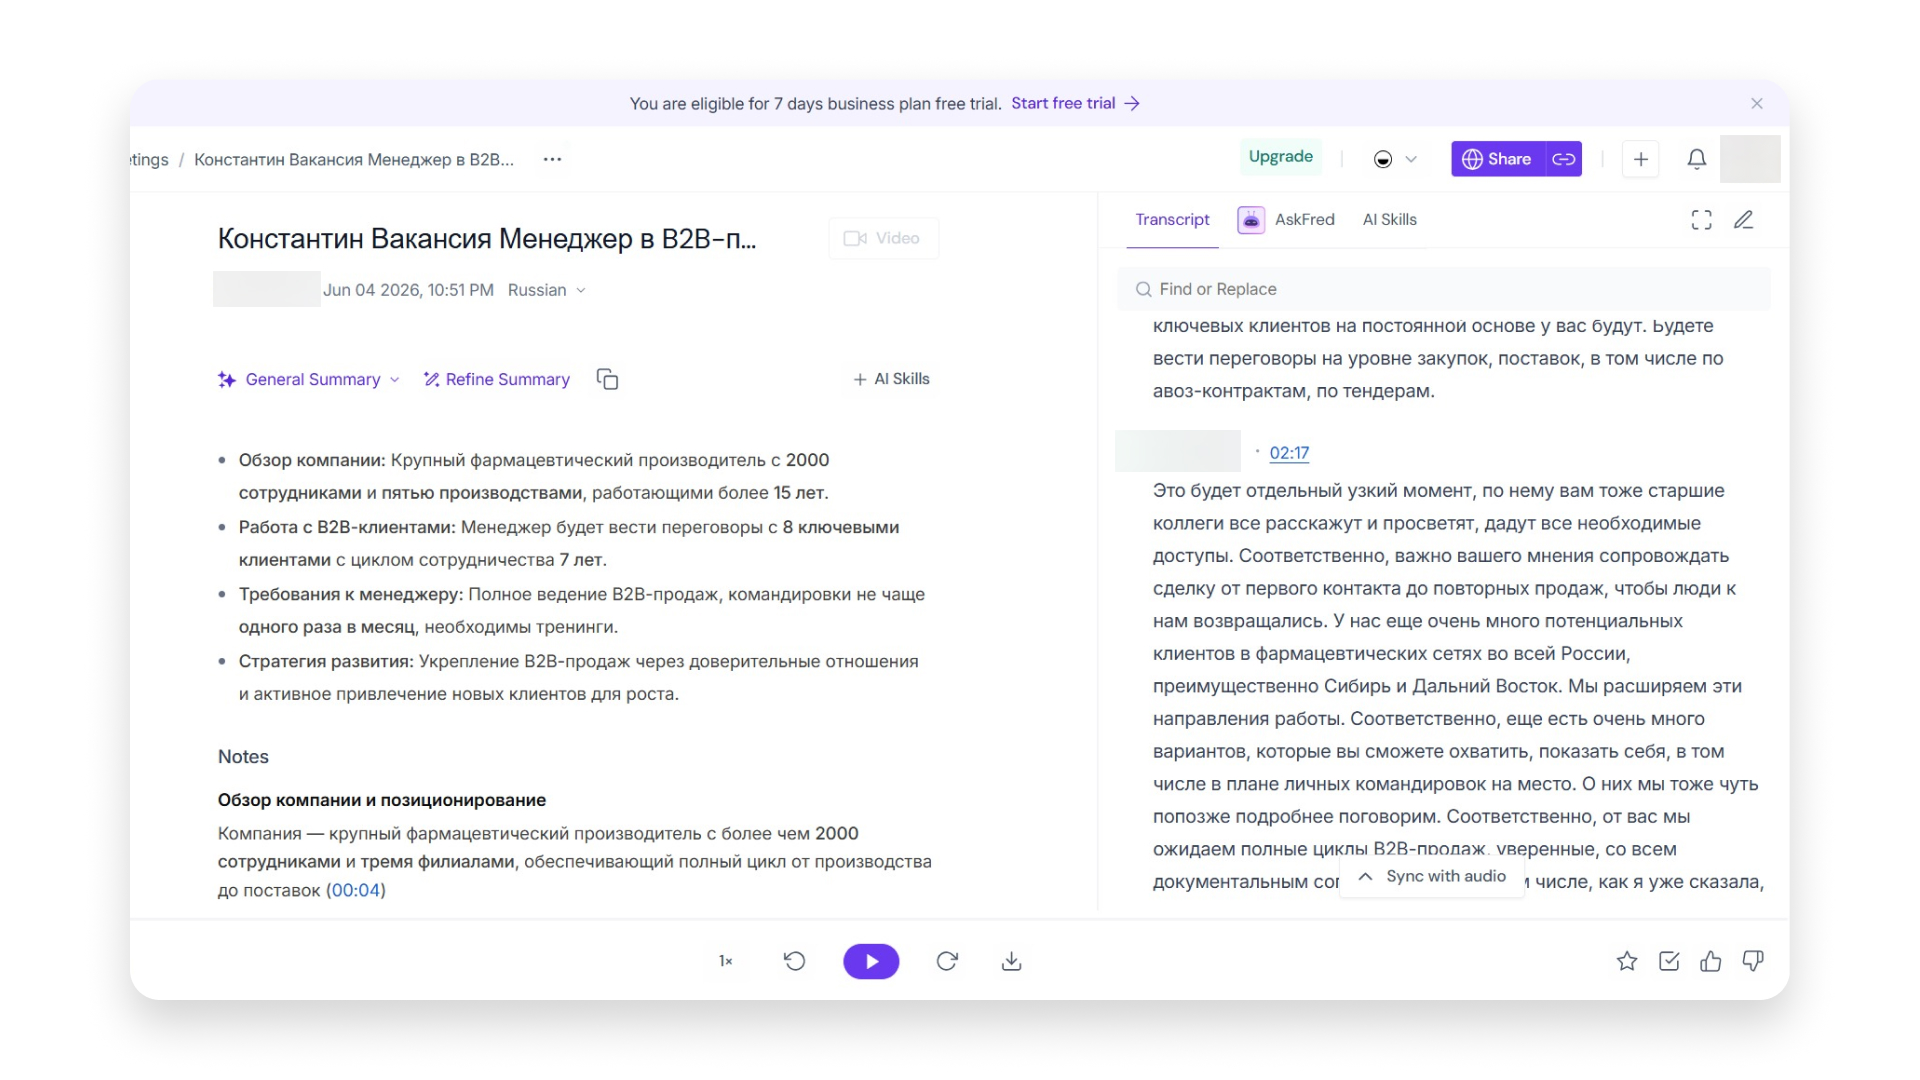Image resolution: width=1920 pixels, height=1080 pixels.
Task: Click the 'Обзор компании и позиционирование' heading
Action: (382, 800)
